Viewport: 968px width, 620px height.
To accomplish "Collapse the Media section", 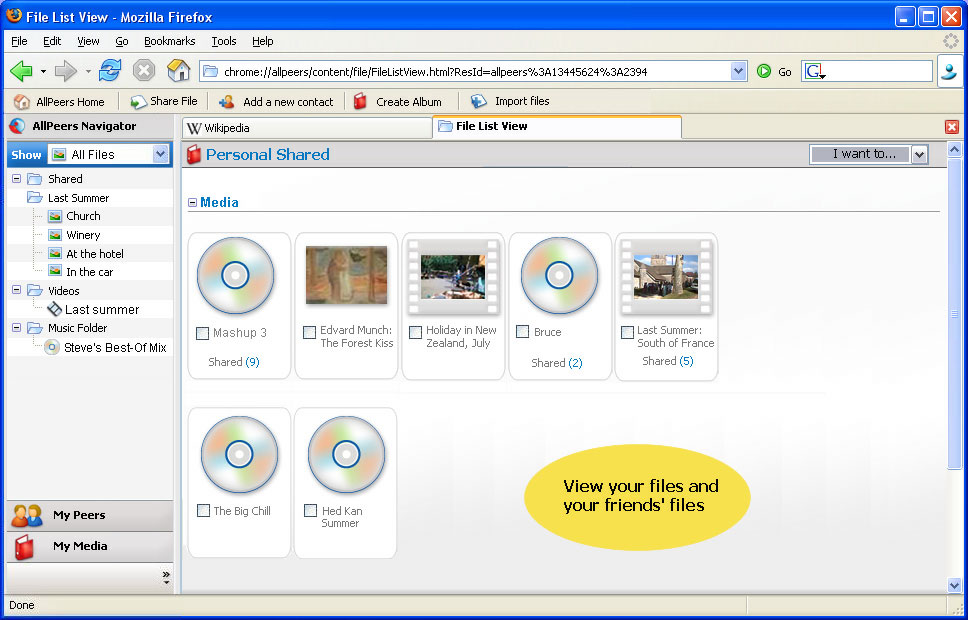I will point(192,203).
